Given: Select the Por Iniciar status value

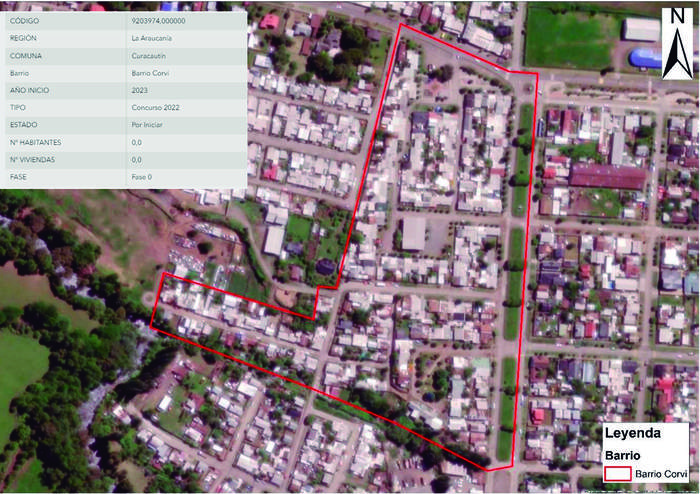Looking at the screenshot, I should tap(148, 125).
